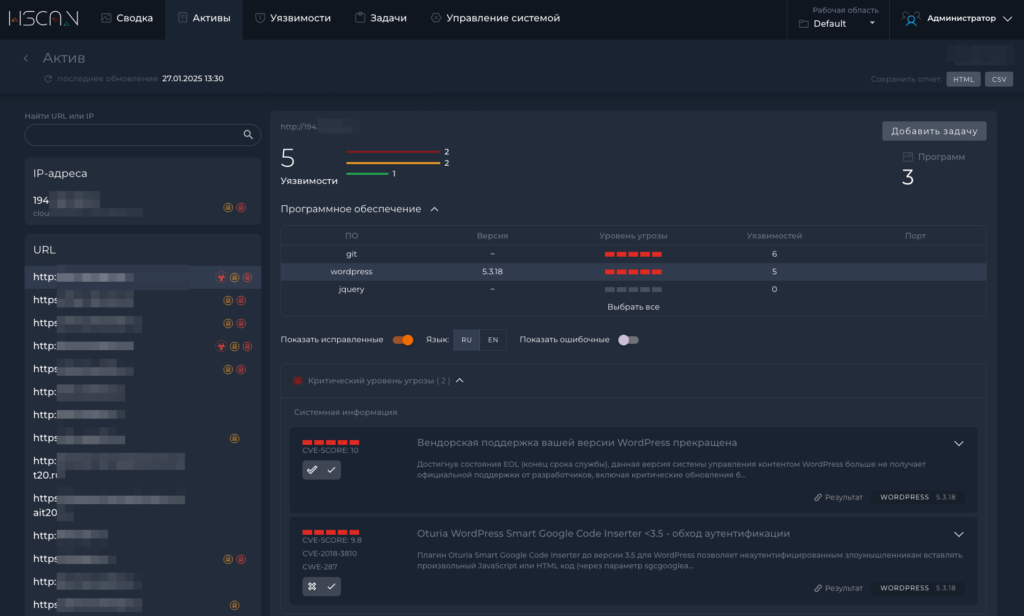This screenshot has height=616, width=1024.
Task: Click the refresh icon beside последнее обновление
Action: 48,78
